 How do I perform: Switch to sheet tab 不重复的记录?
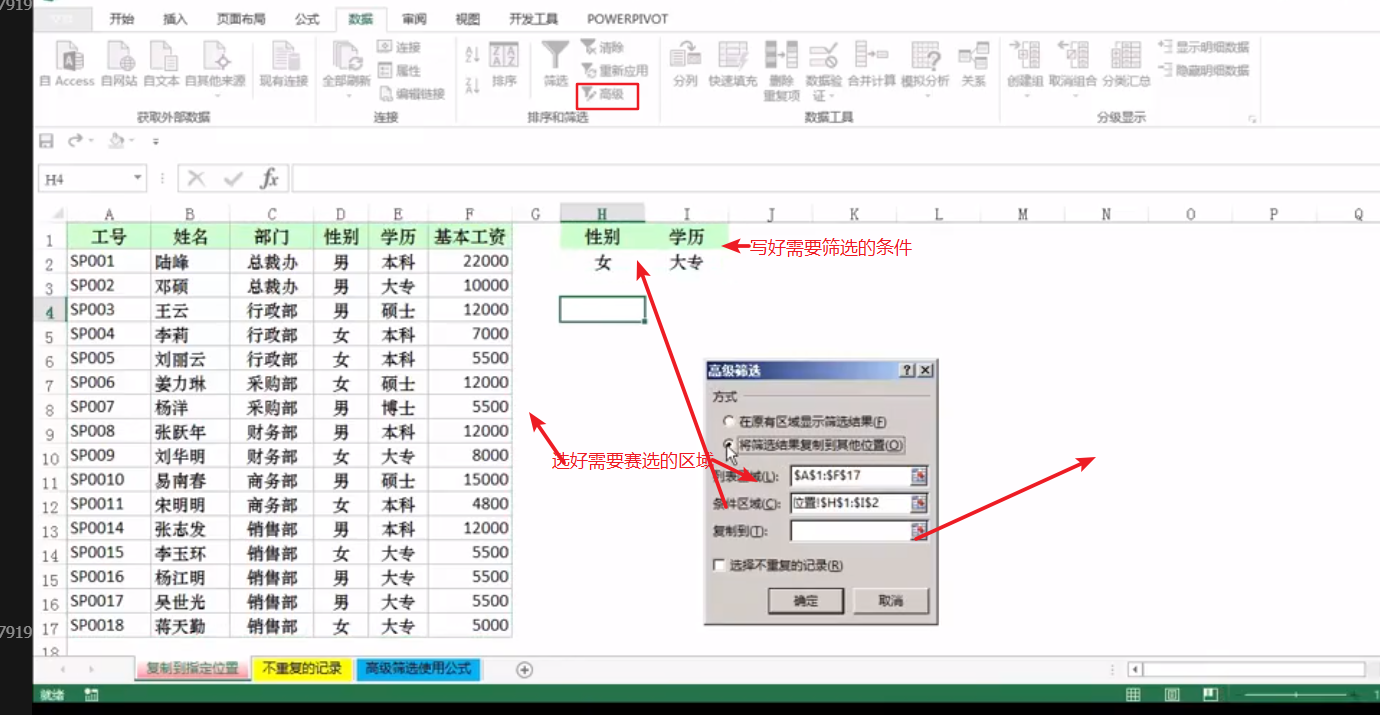(302, 669)
